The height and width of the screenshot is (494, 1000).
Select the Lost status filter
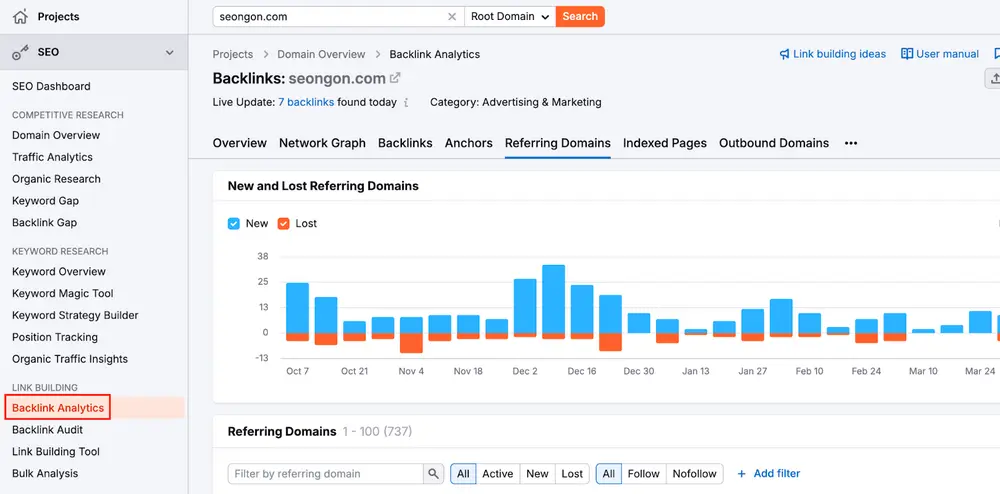pyautogui.click(x=572, y=474)
